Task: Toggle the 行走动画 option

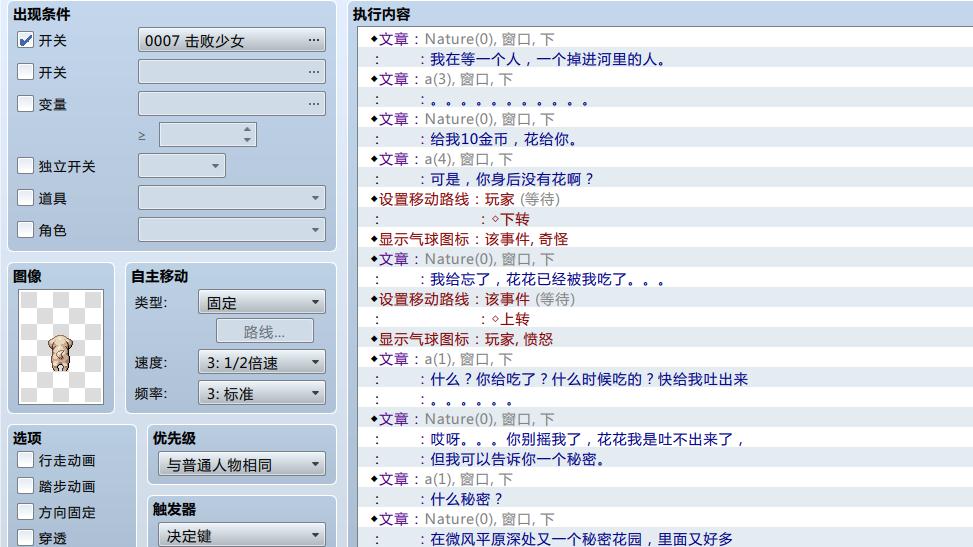Action: point(25,460)
